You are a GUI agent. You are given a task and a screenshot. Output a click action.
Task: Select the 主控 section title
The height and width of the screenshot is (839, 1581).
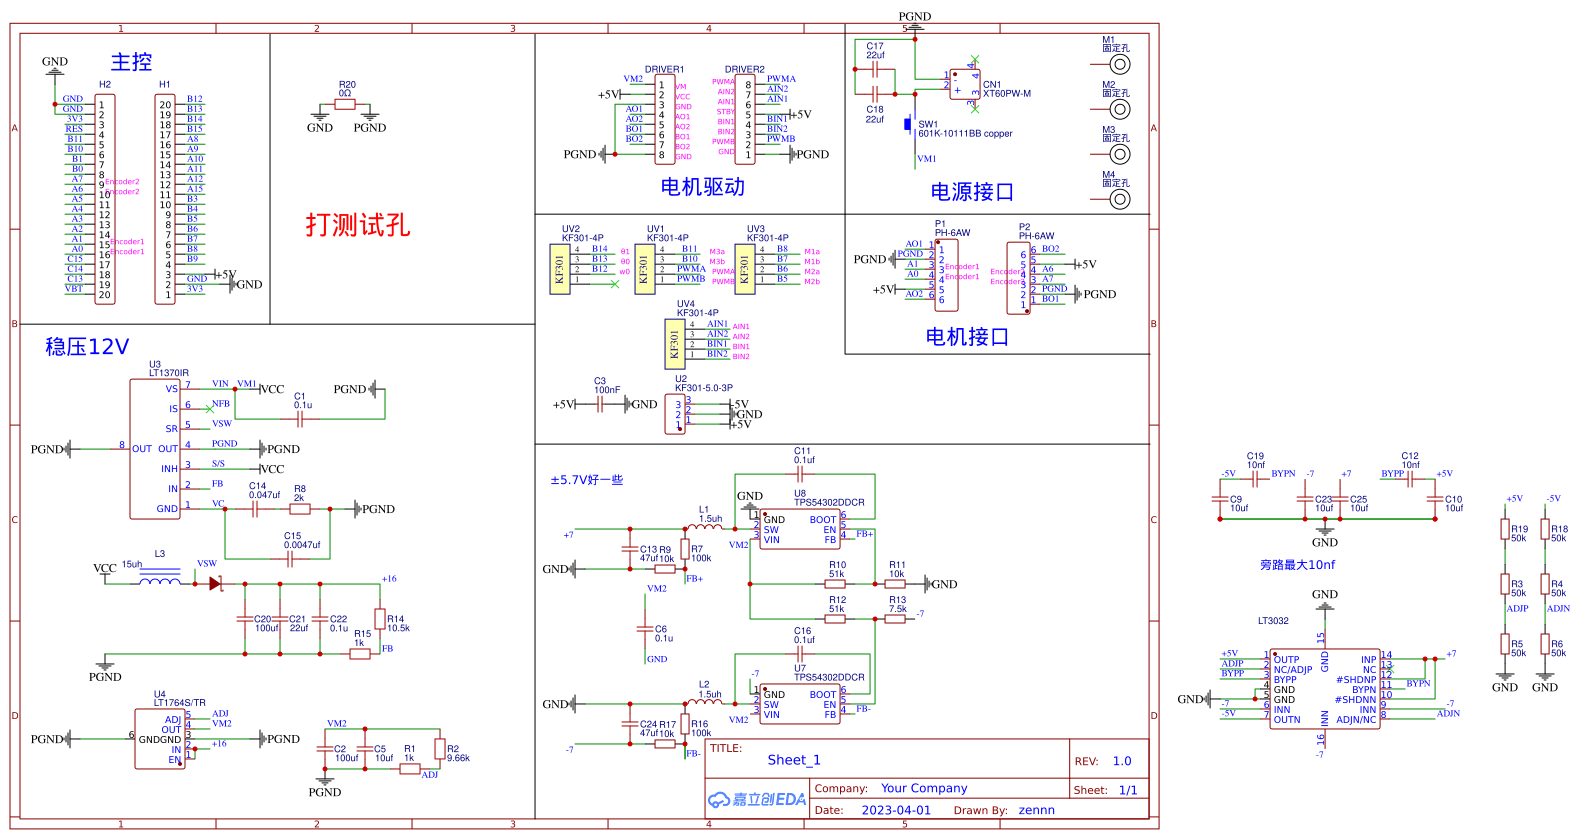click(131, 62)
